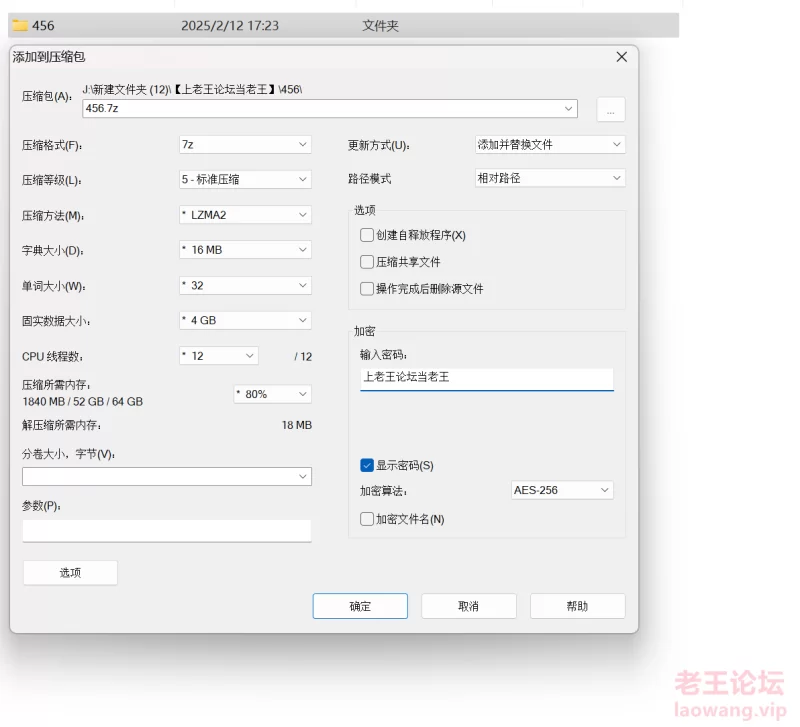Open the 单词大小 dropdown showing 32
800x727 pixels.
tap(245, 285)
